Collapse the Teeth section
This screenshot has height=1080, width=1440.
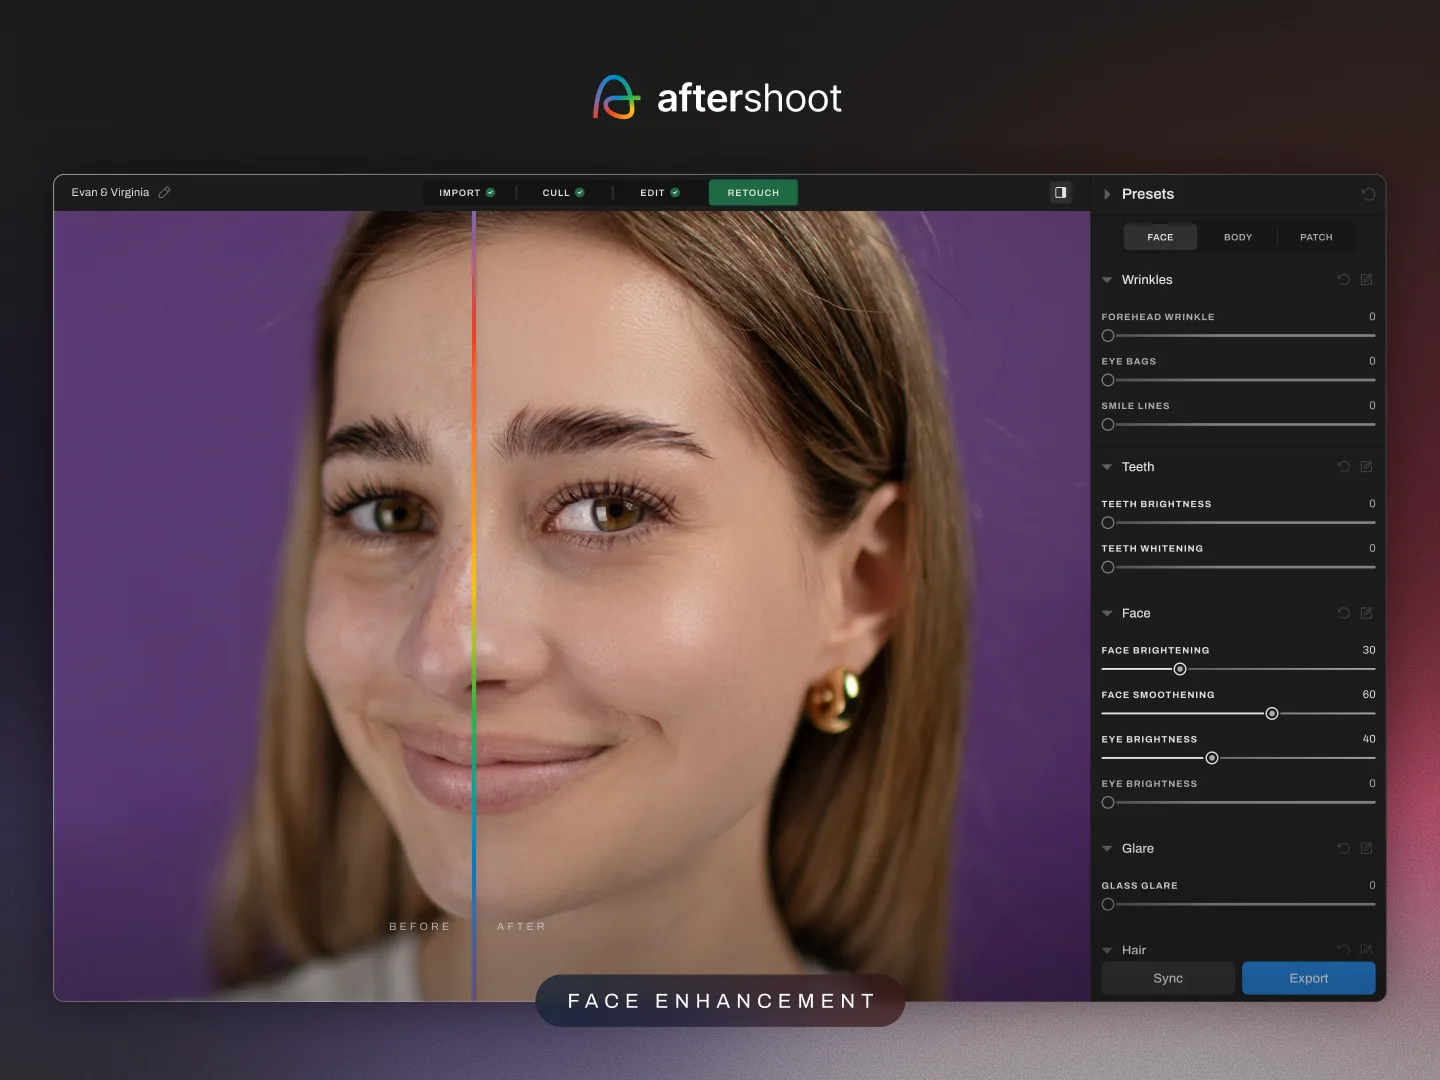(1107, 467)
